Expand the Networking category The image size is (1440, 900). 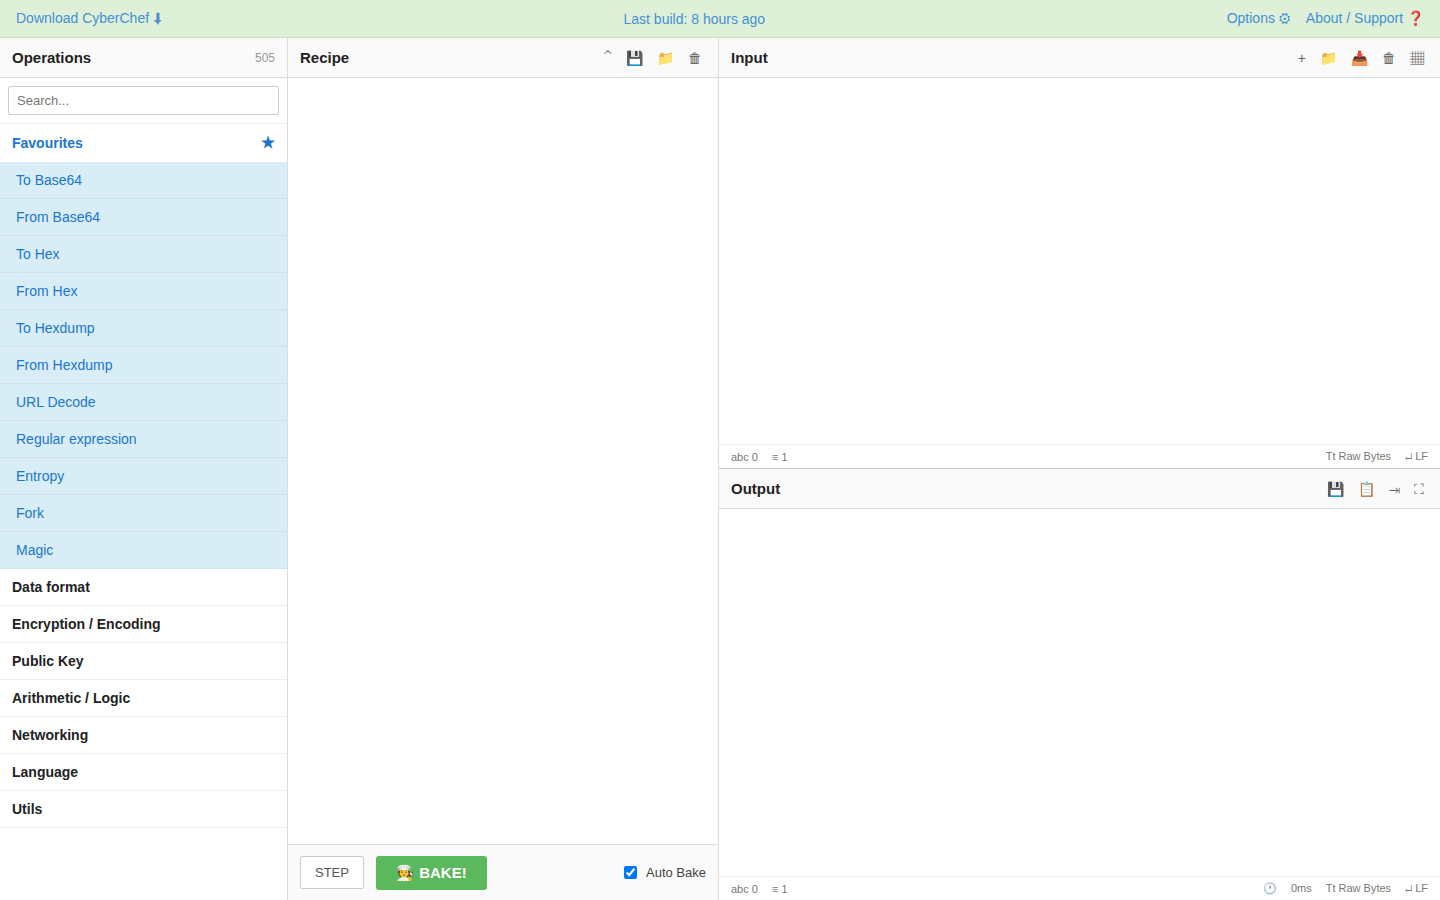143,735
